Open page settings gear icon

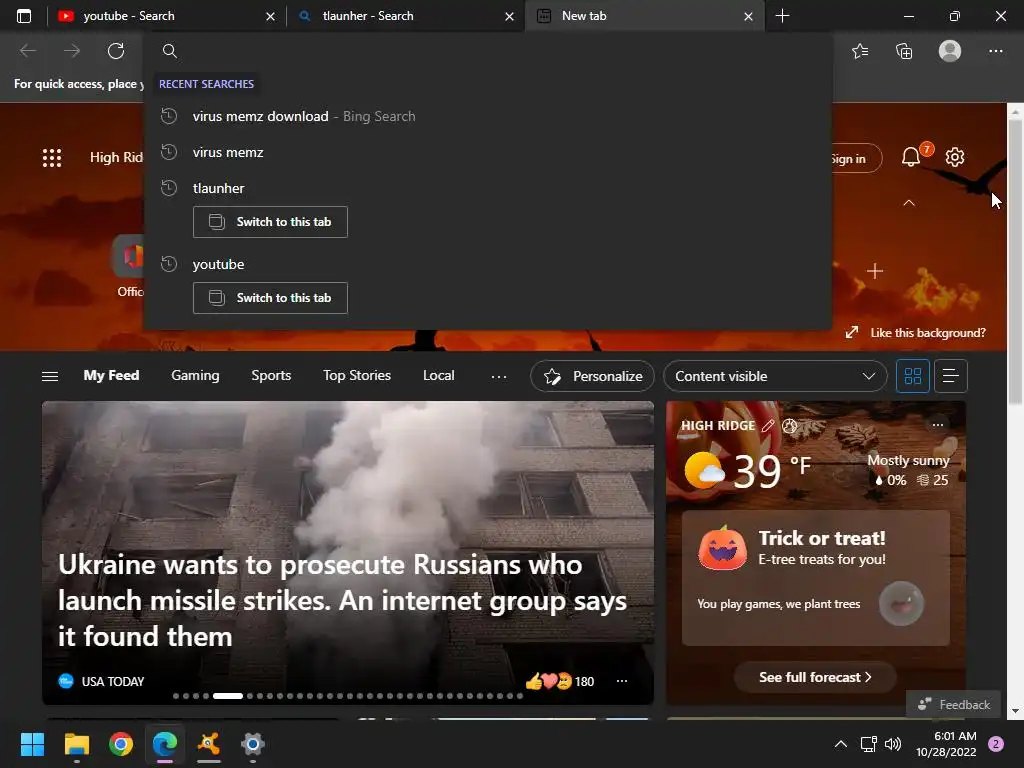[955, 157]
